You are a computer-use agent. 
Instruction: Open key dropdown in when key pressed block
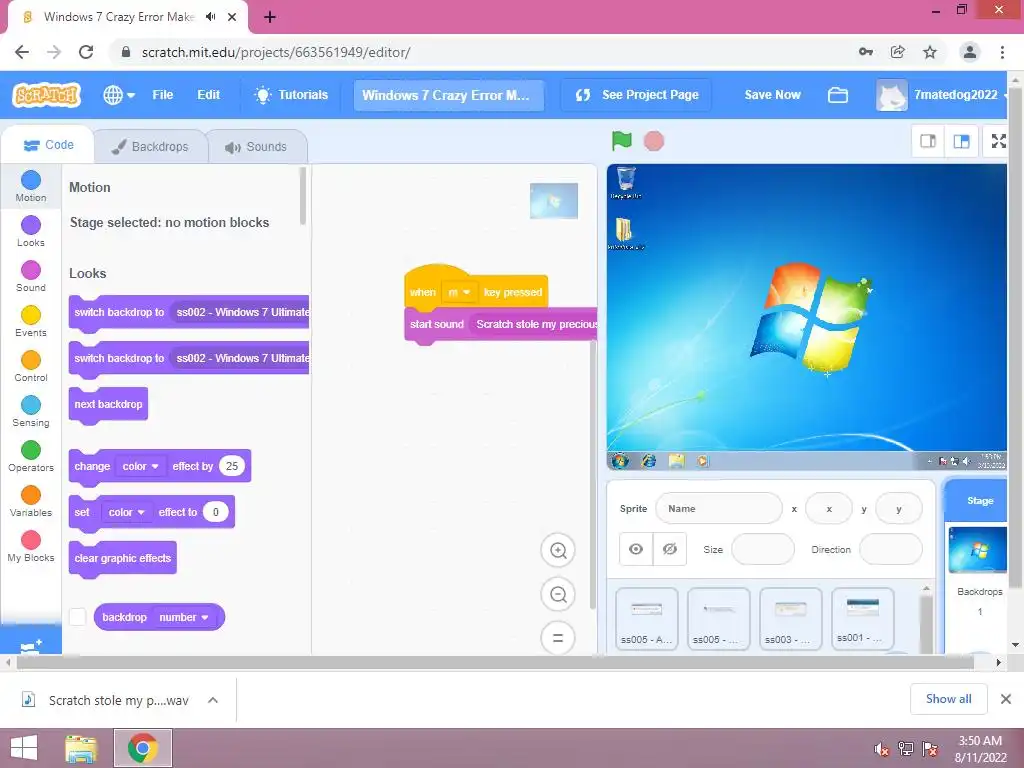pos(459,292)
